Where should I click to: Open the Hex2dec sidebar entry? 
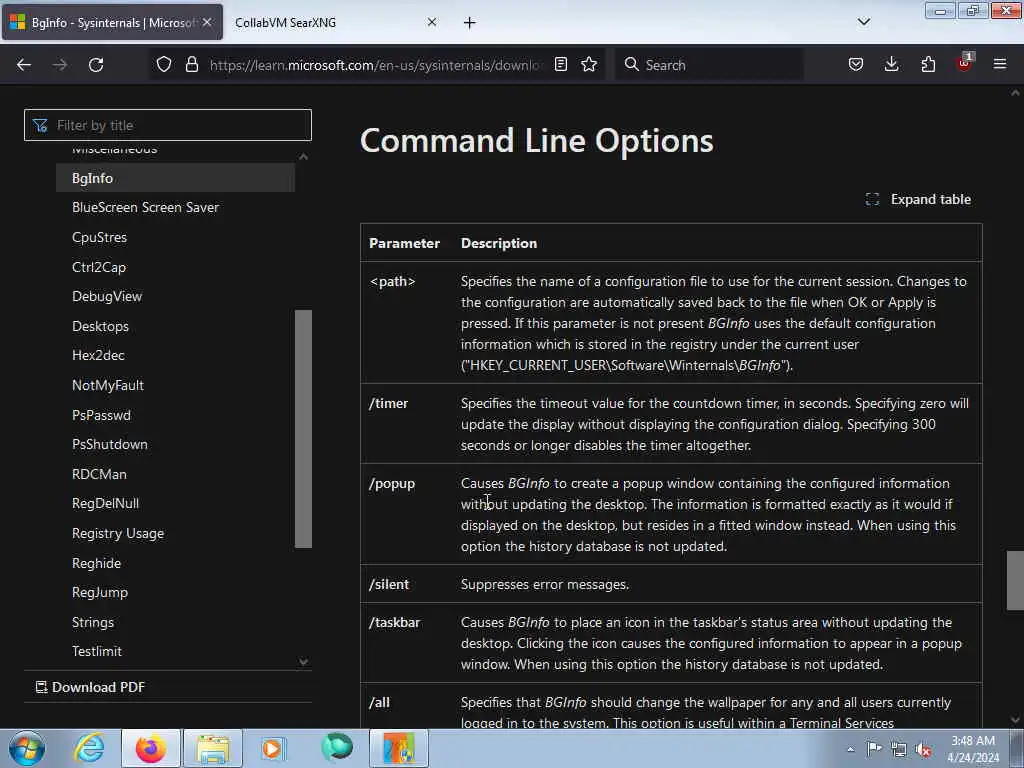coord(98,355)
